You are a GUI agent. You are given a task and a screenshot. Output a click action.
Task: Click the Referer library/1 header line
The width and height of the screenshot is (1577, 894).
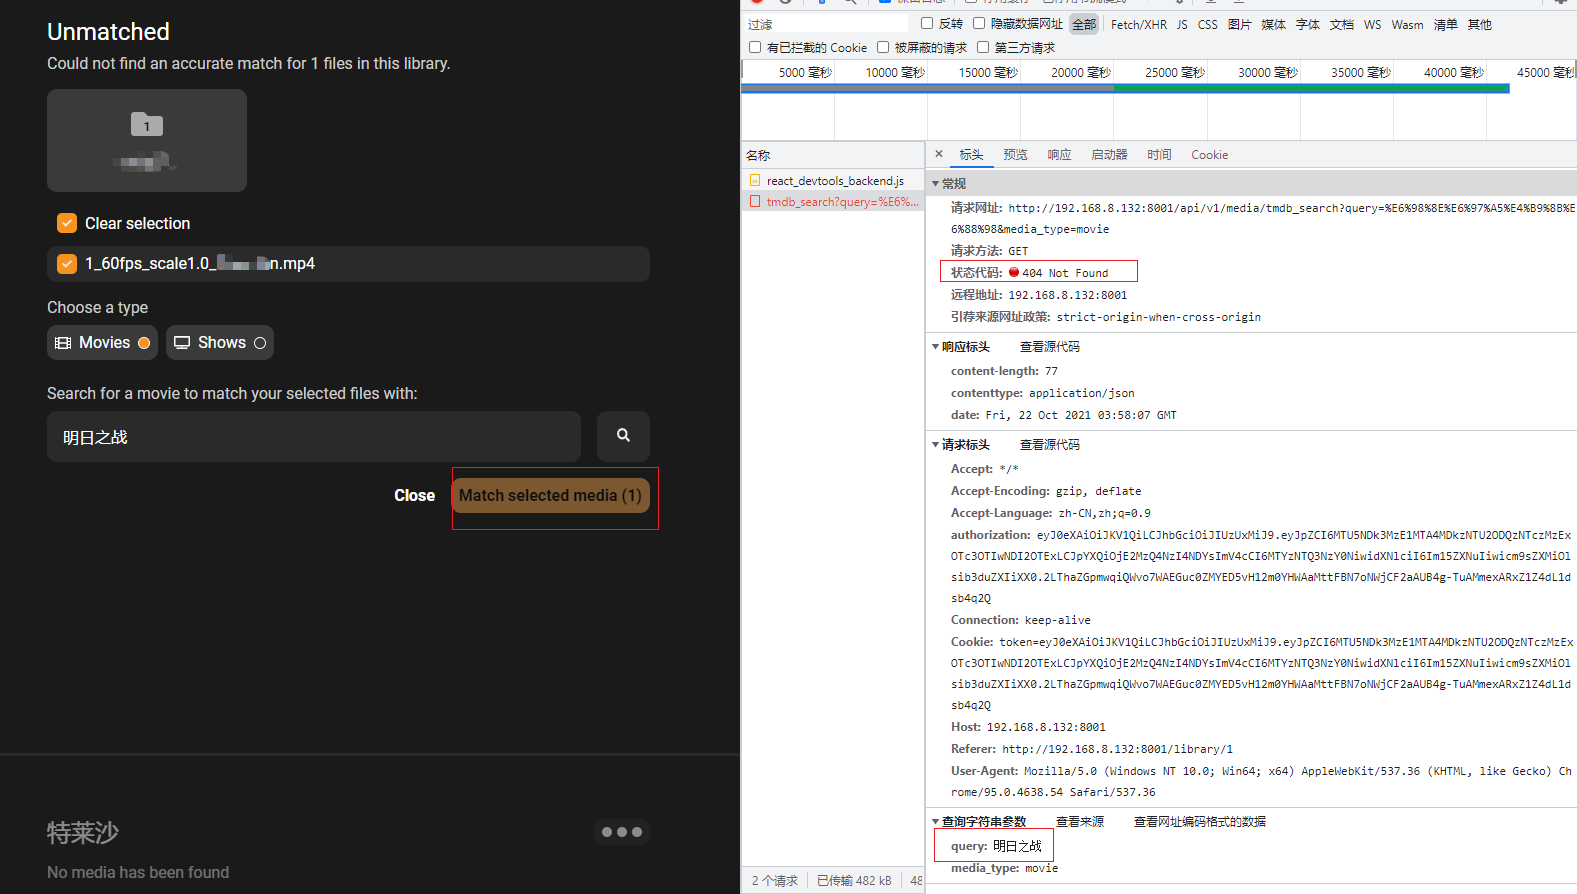pyautogui.click(x=1092, y=749)
